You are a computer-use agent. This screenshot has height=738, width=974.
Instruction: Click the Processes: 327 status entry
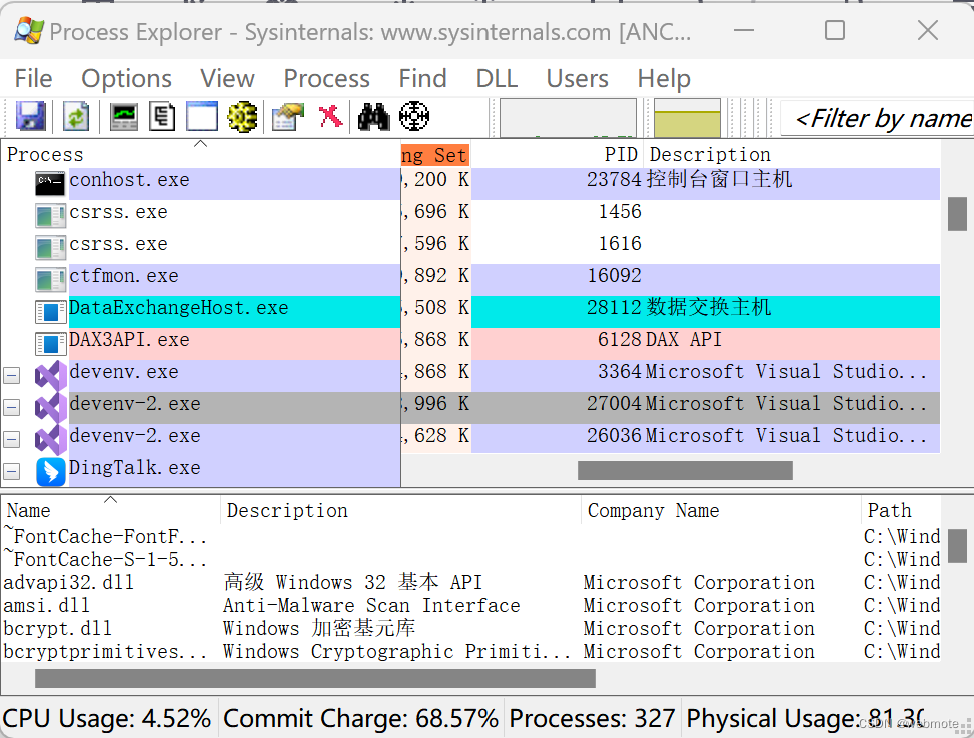[592, 719]
